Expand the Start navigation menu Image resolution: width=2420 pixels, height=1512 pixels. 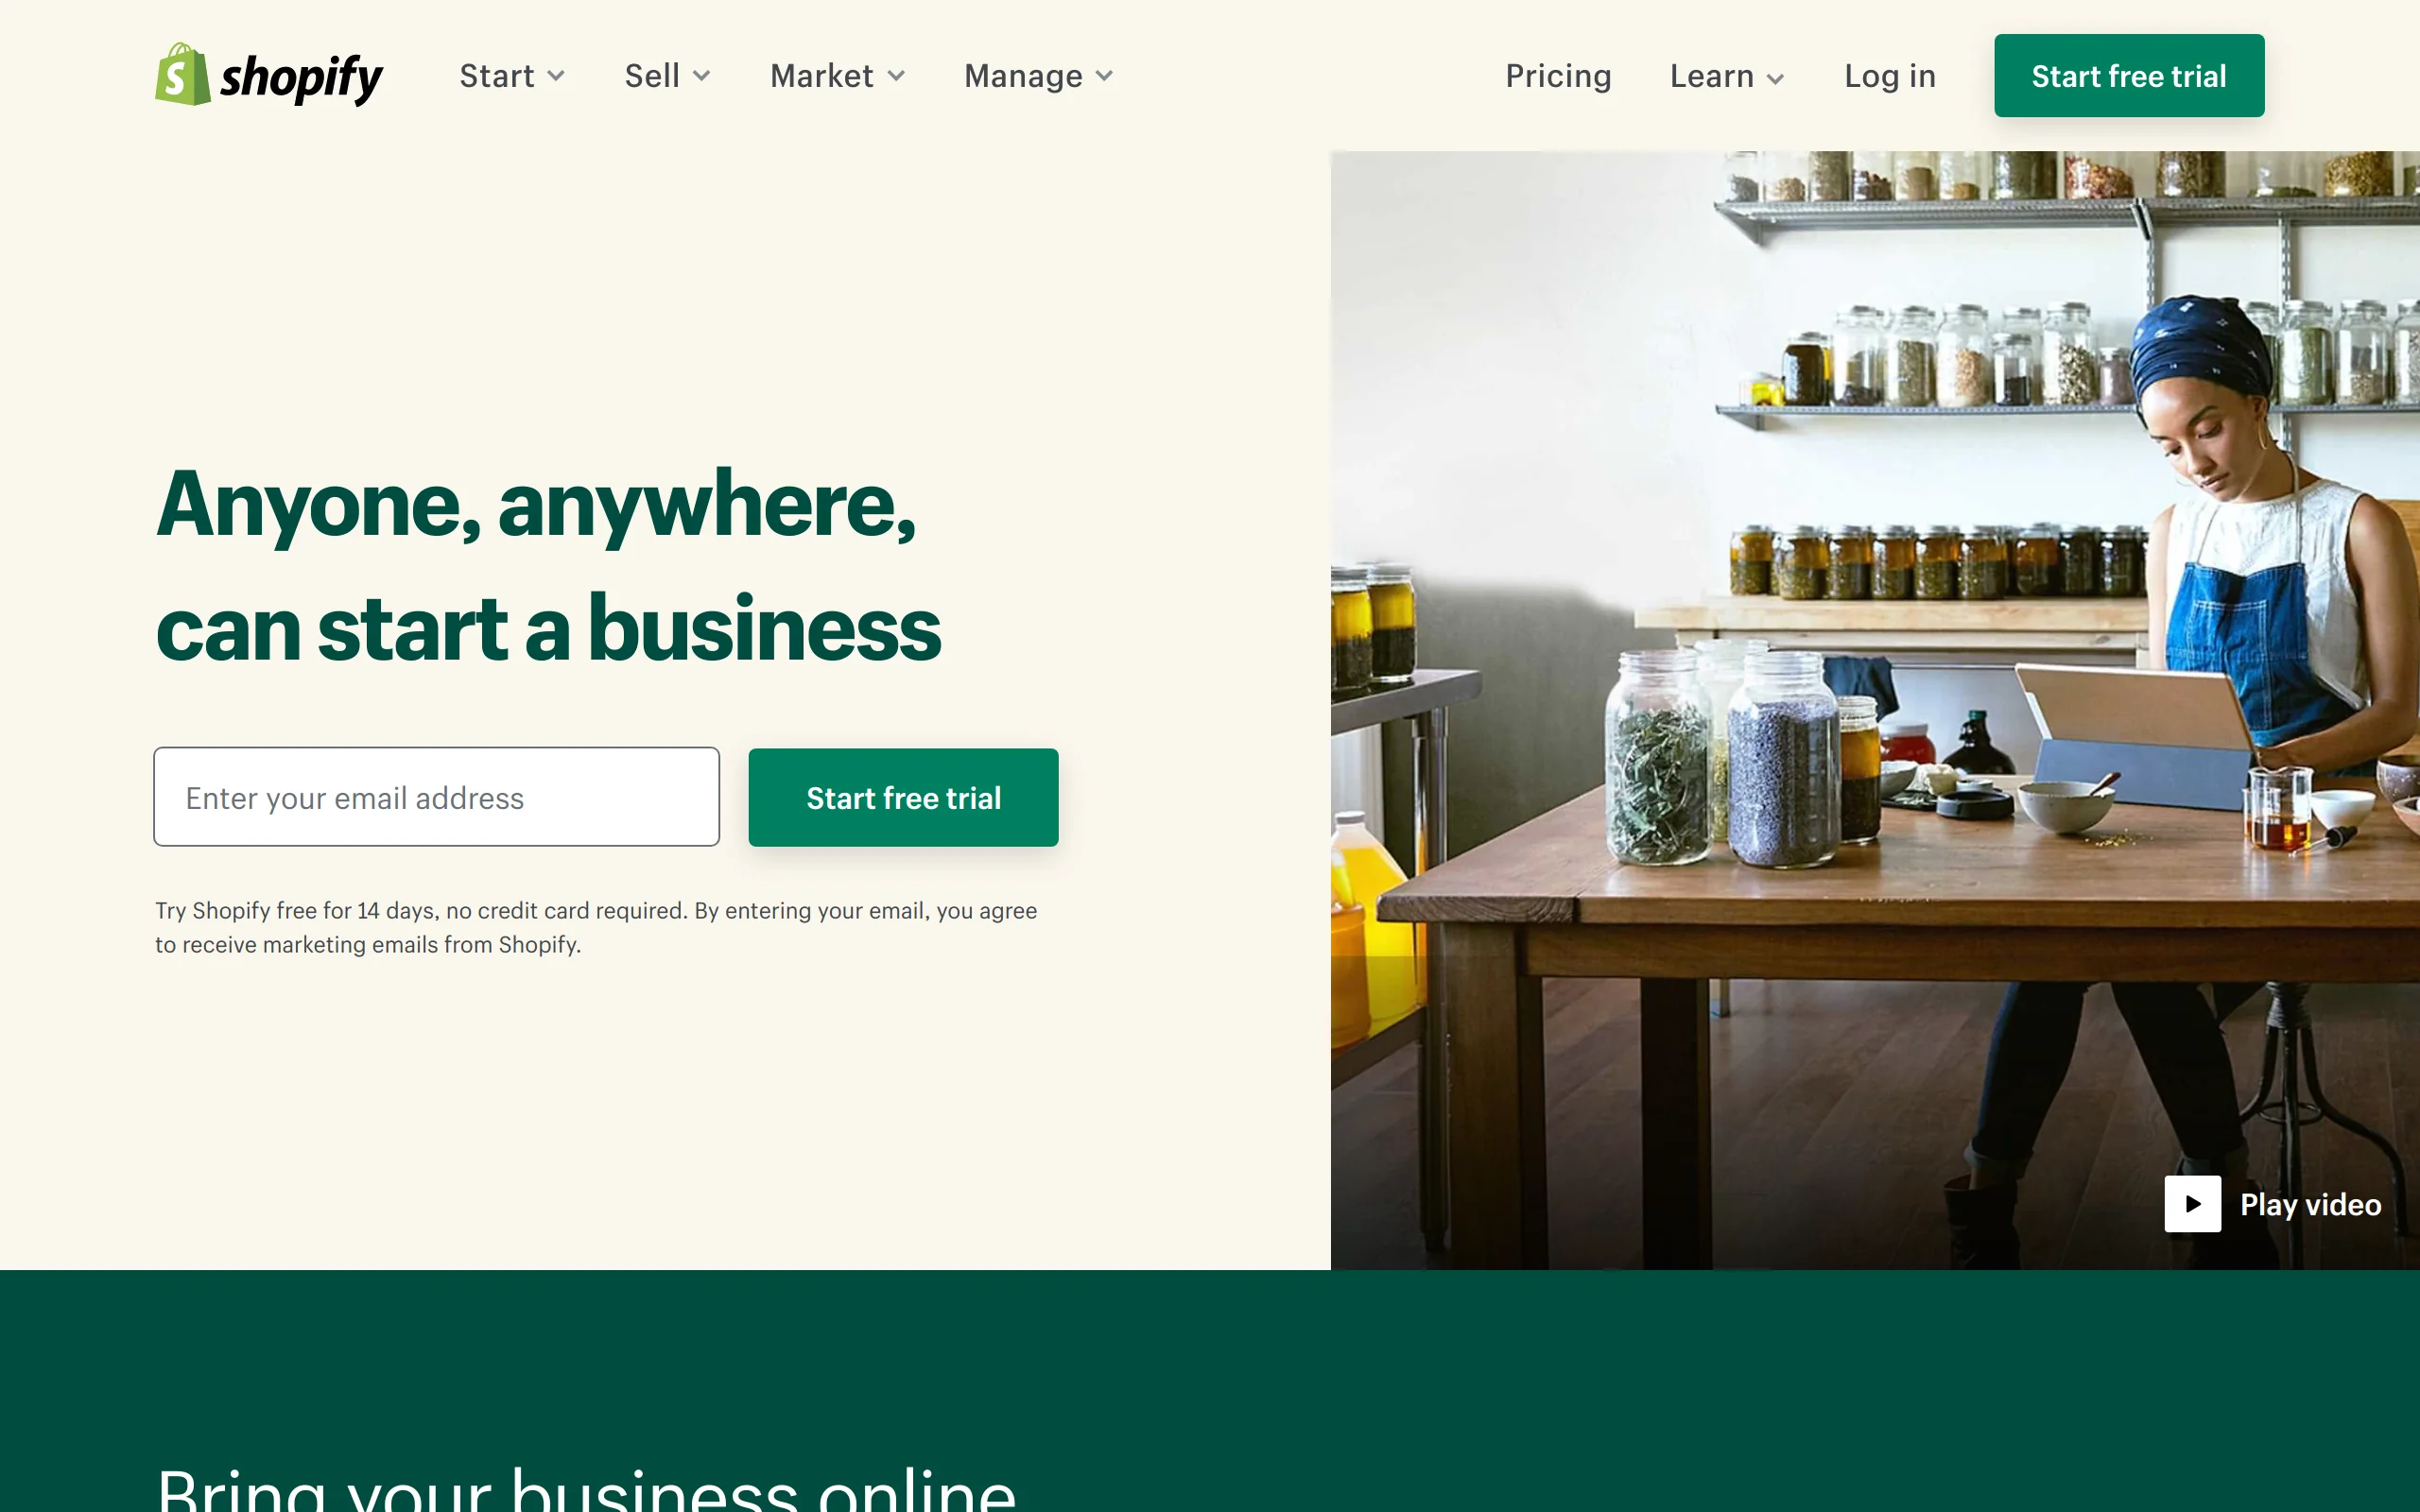512,76
